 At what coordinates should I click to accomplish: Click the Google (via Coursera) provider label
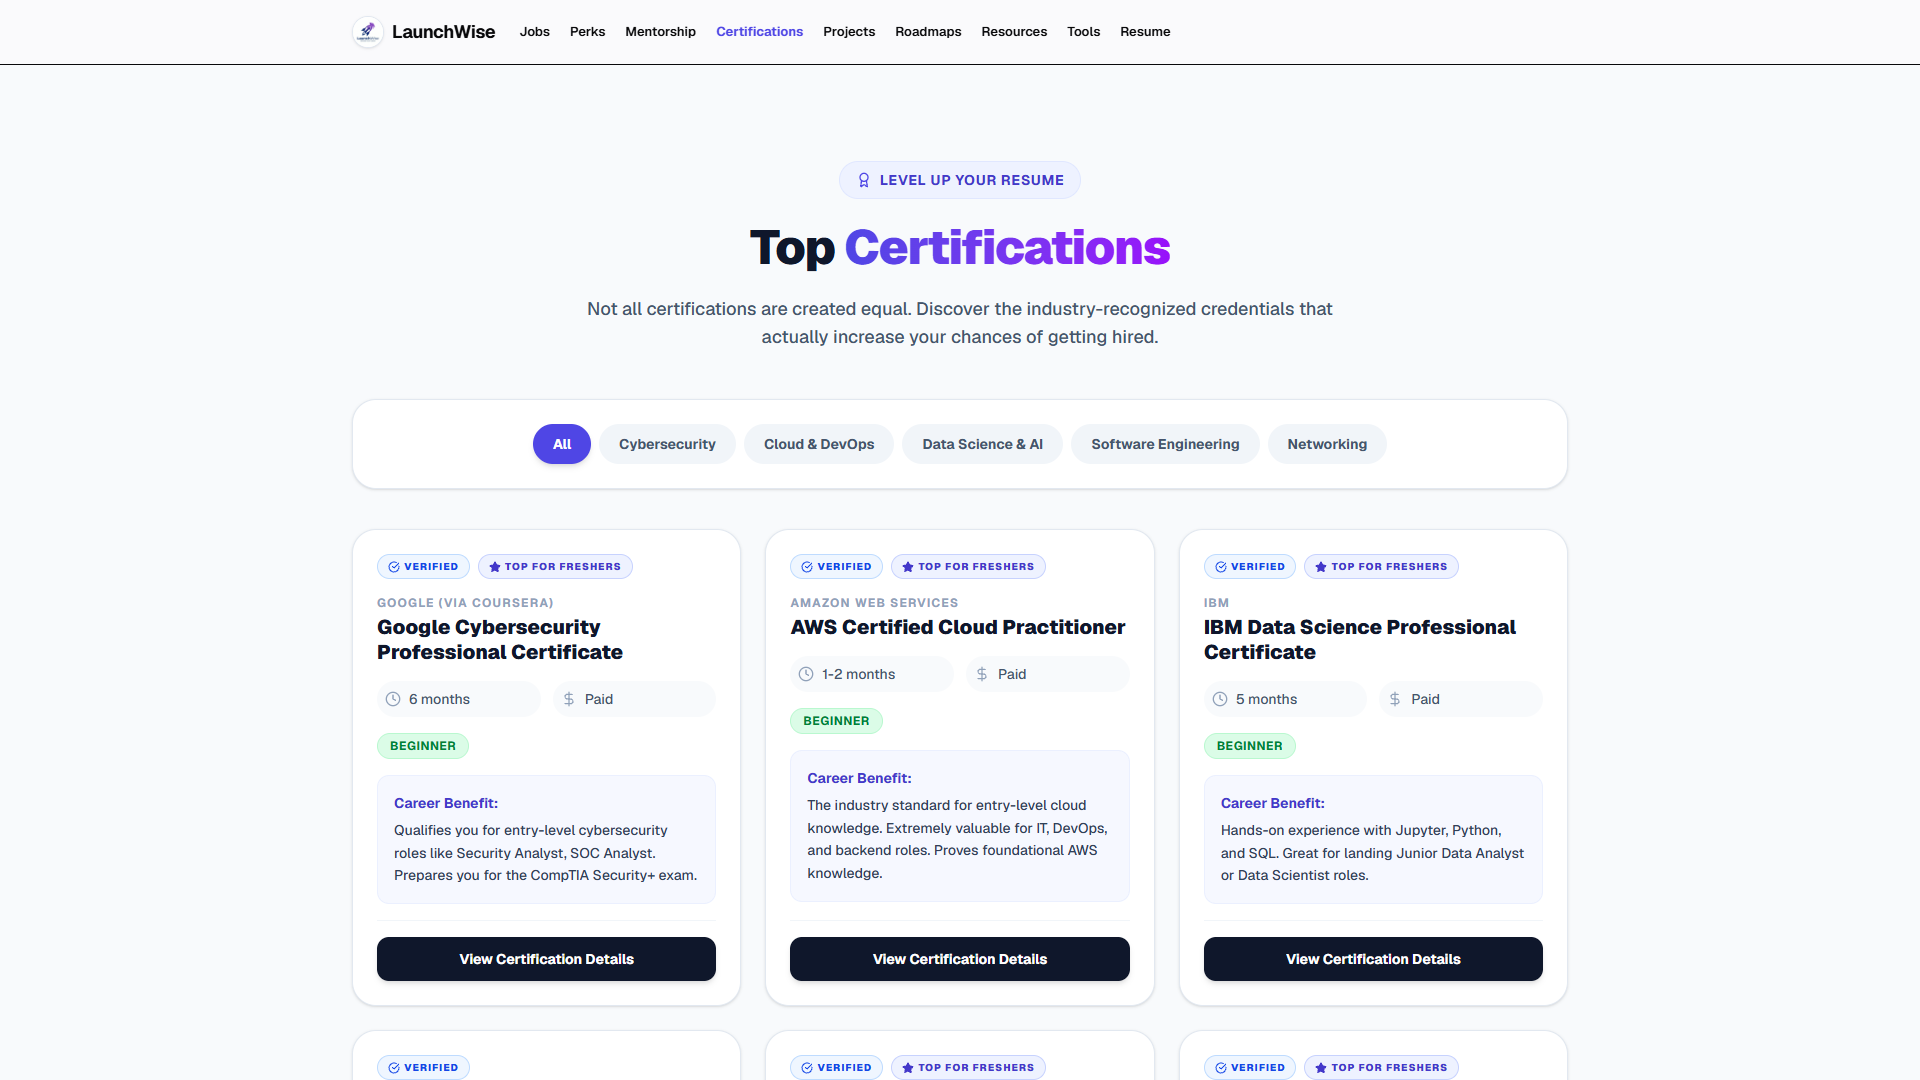tap(465, 603)
